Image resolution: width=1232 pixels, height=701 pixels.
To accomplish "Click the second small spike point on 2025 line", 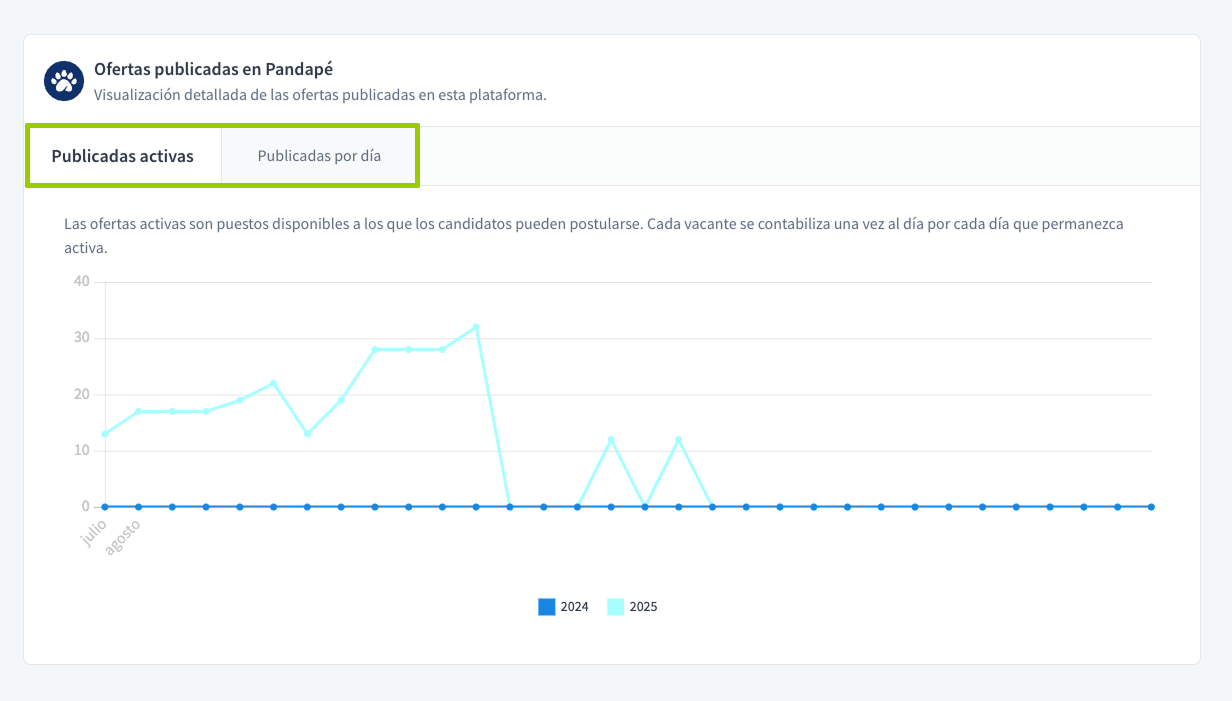I will [679, 440].
